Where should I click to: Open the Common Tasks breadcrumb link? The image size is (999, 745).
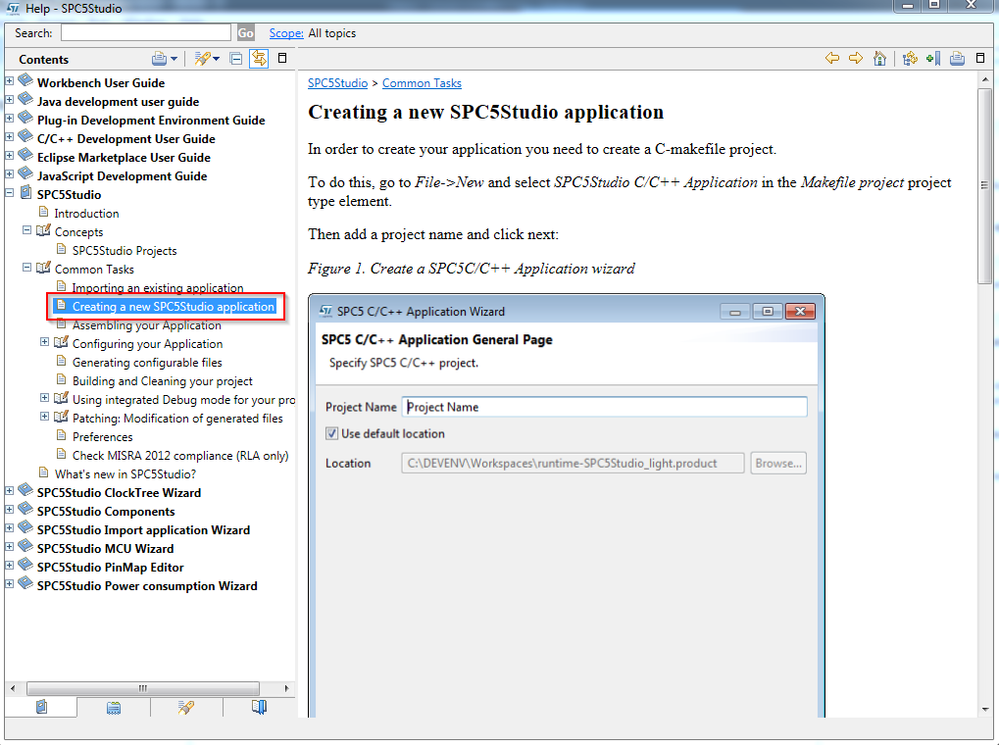click(x=422, y=83)
